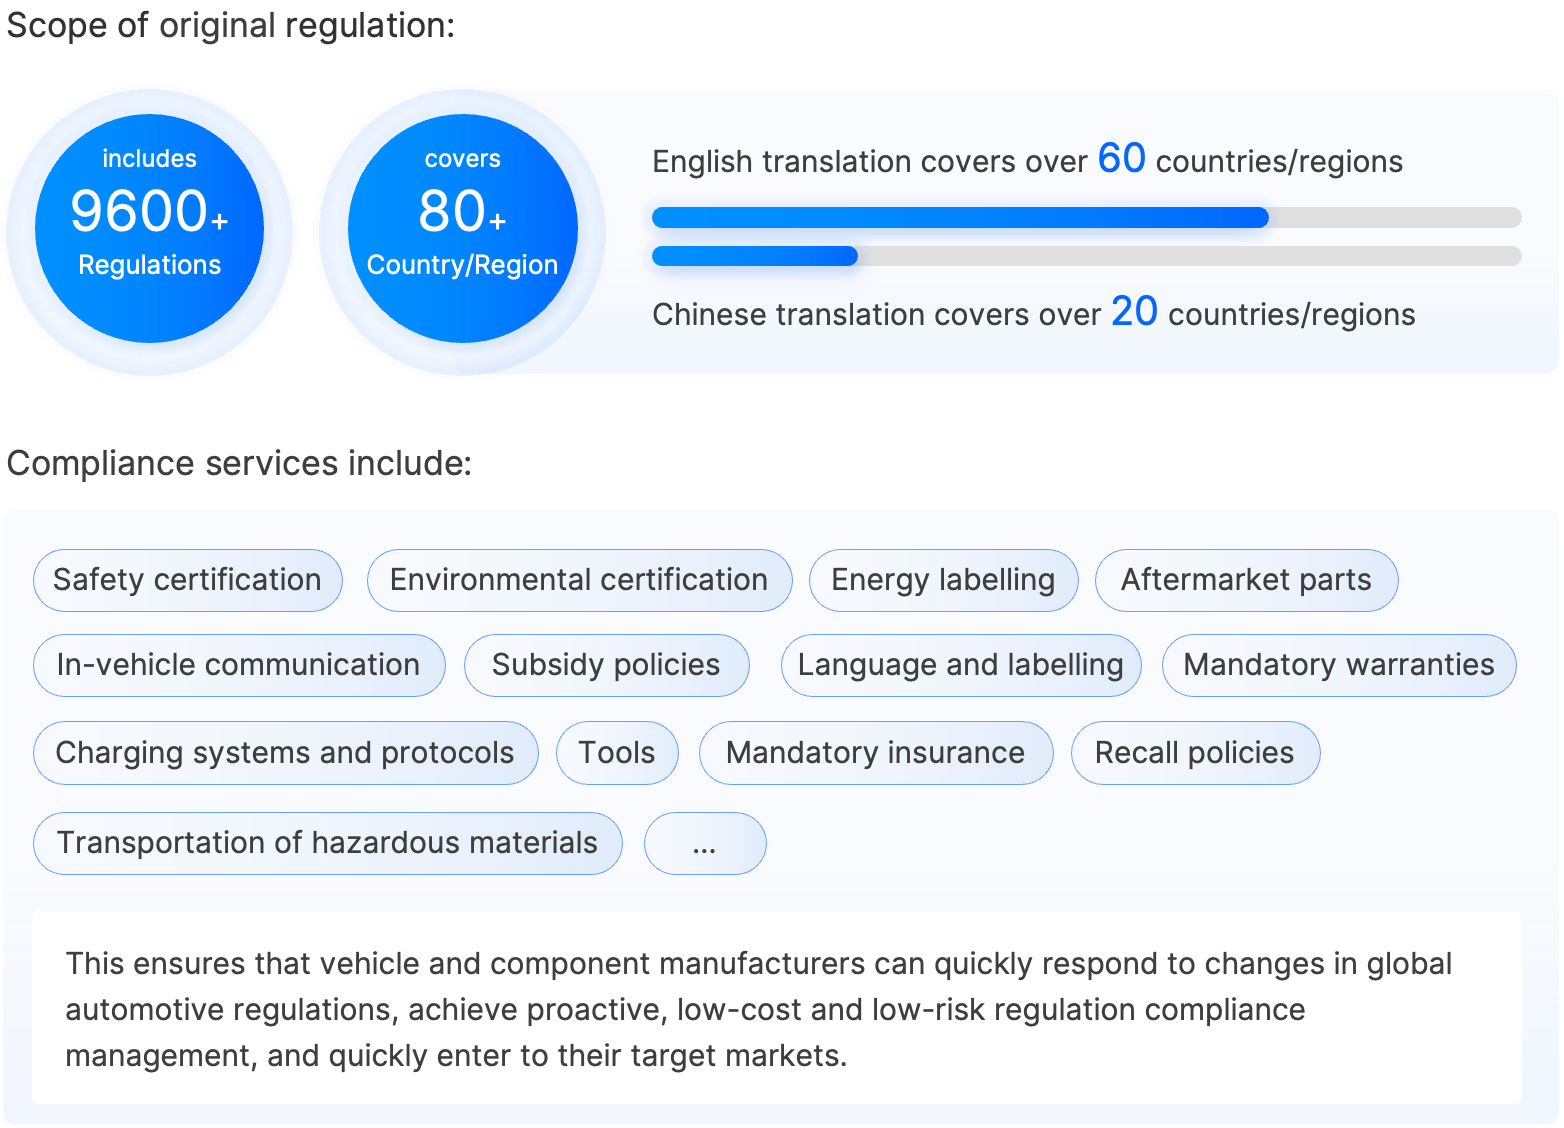
Task: Toggle the Mandatory insurance pill
Action: click(x=876, y=753)
